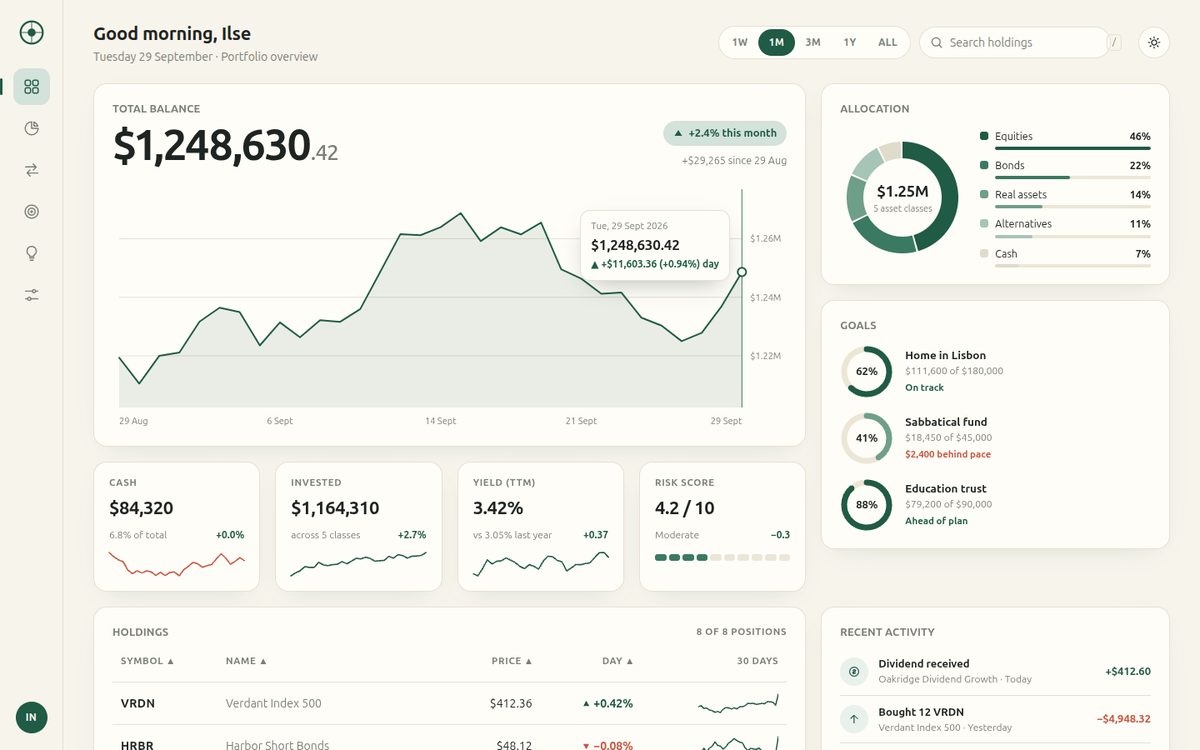Viewport: 1200px width, 750px height.
Task: Focus the Search holdings field
Action: coord(1014,42)
